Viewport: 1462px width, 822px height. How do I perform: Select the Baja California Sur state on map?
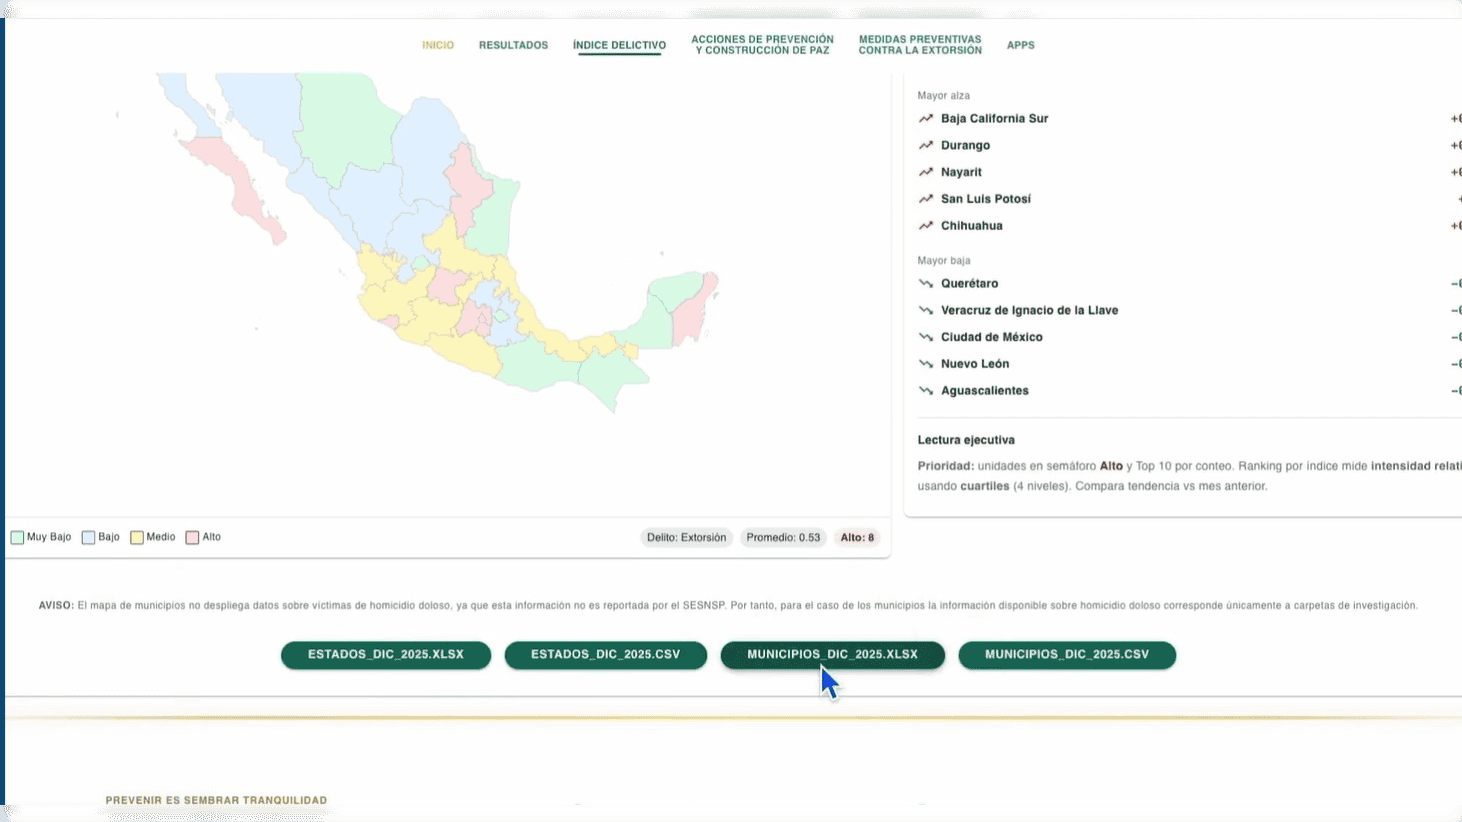[243, 190]
